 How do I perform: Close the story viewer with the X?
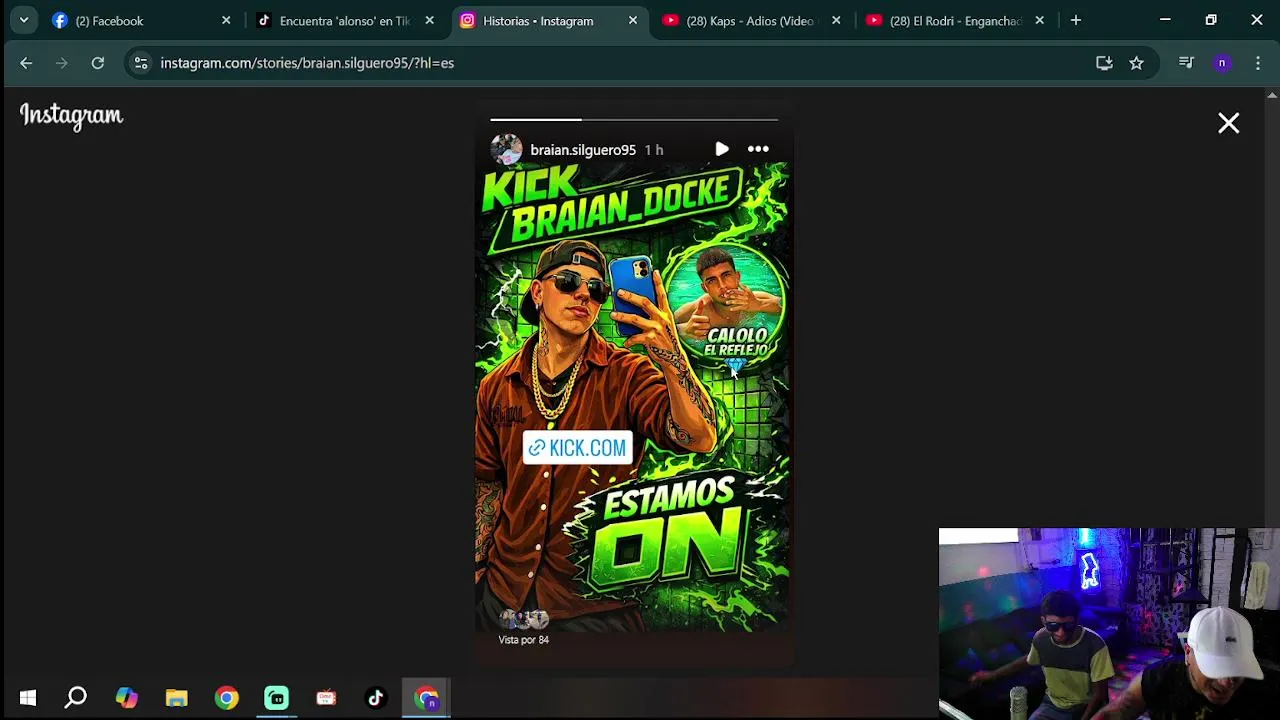(1228, 123)
